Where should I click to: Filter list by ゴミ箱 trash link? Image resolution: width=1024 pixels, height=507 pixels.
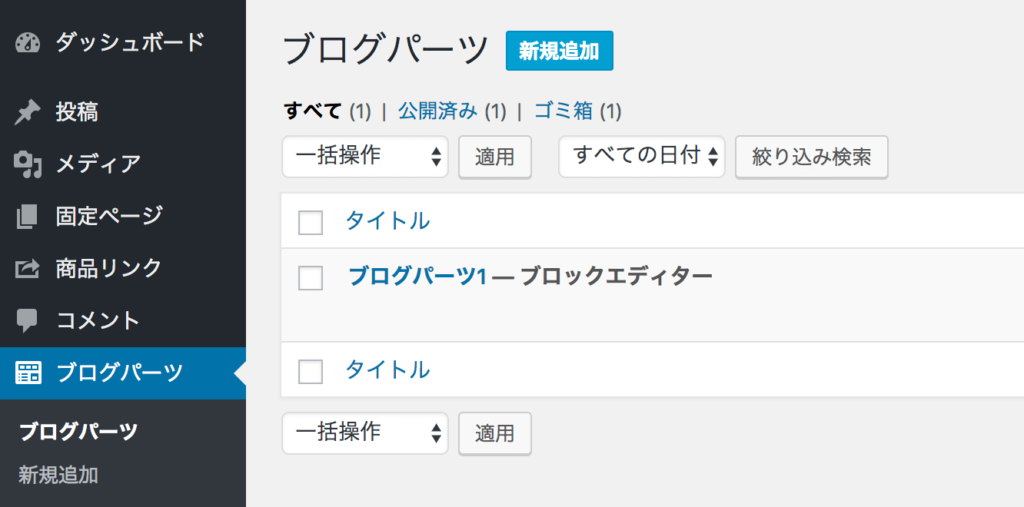point(564,112)
